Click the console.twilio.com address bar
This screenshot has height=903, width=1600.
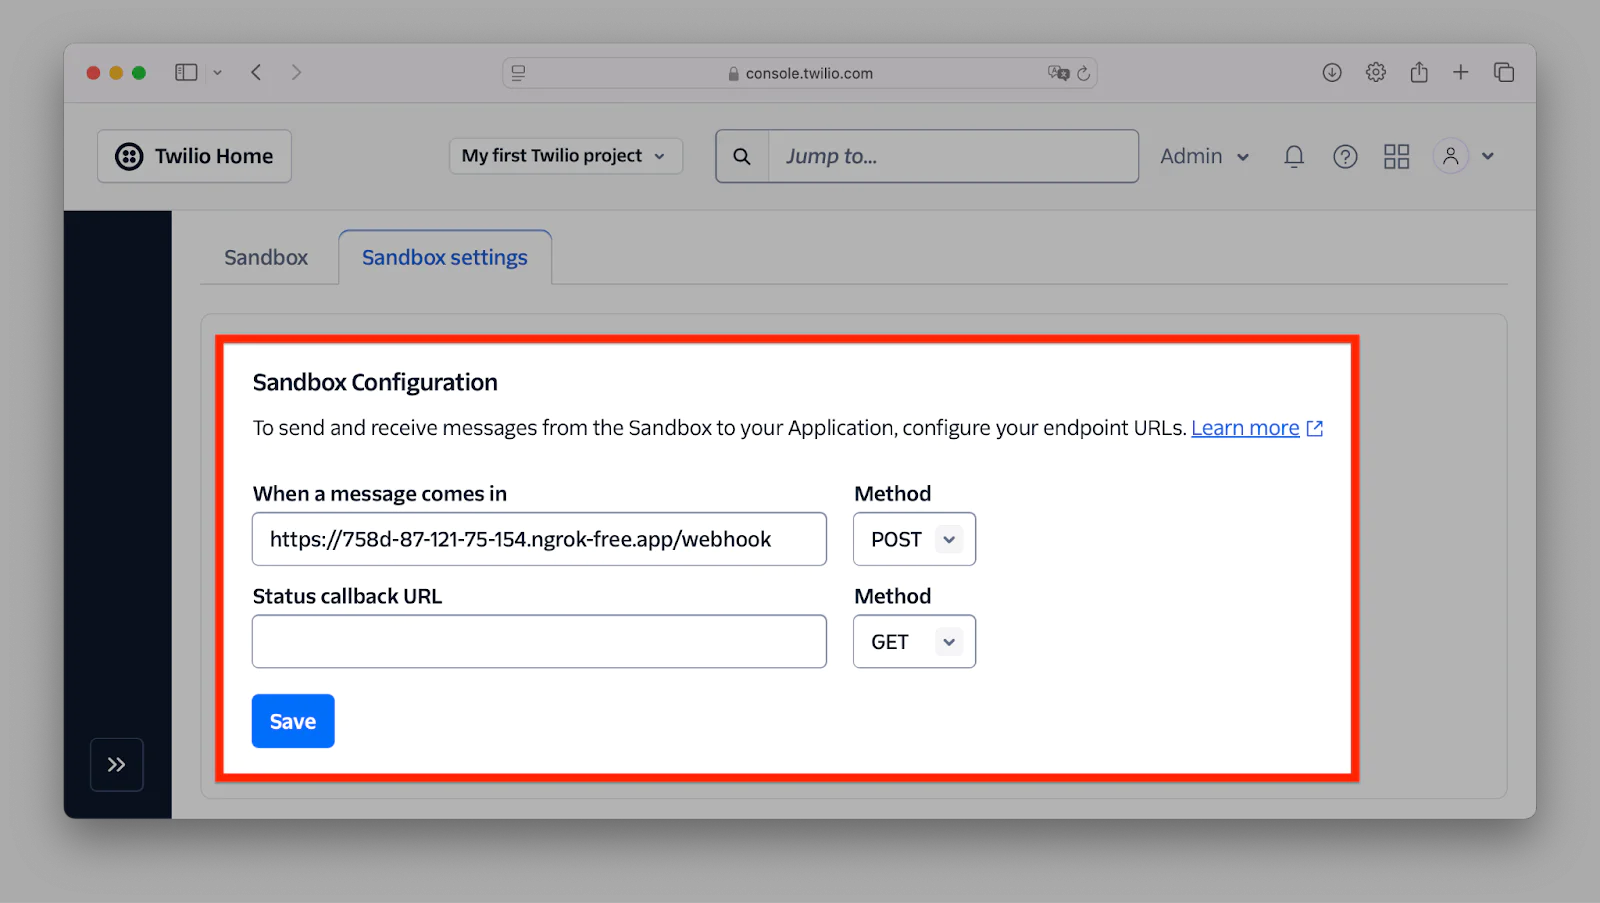800,73
